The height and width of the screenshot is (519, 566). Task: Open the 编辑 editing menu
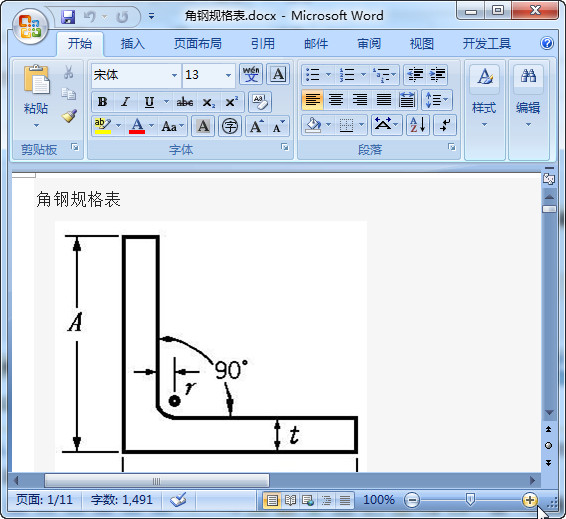(528, 97)
